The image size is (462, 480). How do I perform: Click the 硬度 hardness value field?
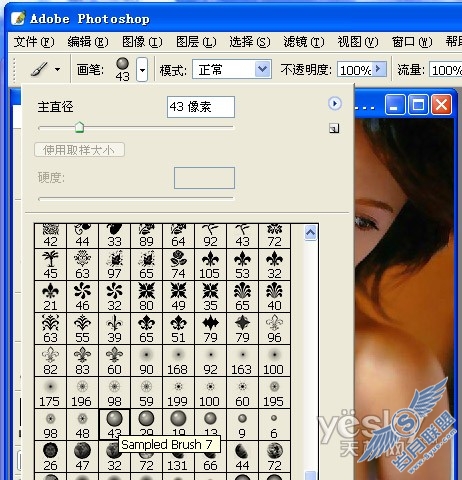point(204,178)
